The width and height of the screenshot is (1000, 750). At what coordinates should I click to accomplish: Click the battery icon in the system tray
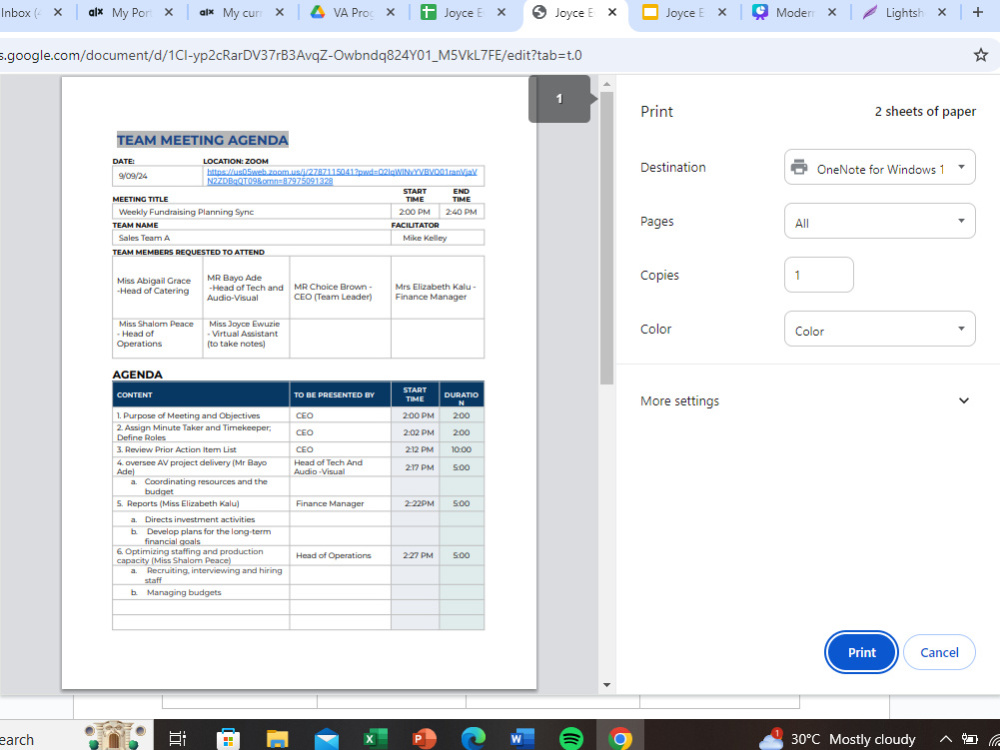[x=969, y=739]
